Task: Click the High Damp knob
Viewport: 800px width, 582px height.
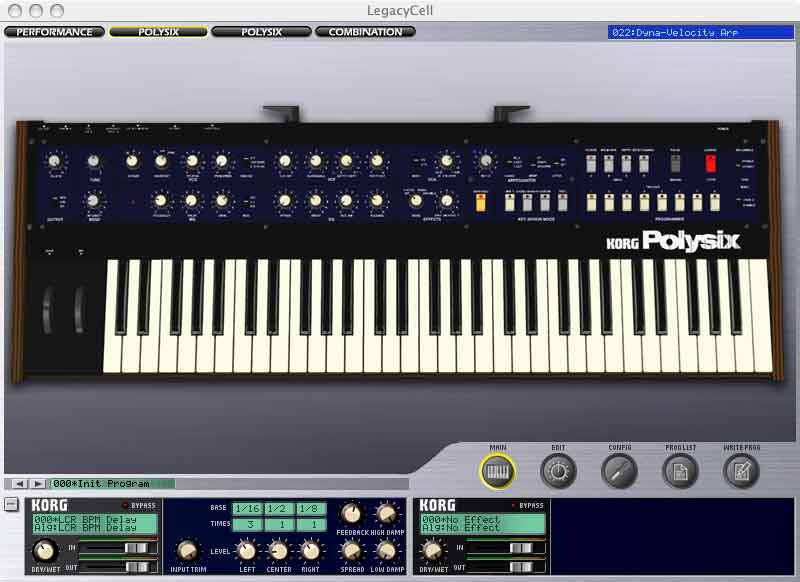Action: click(x=386, y=514)
